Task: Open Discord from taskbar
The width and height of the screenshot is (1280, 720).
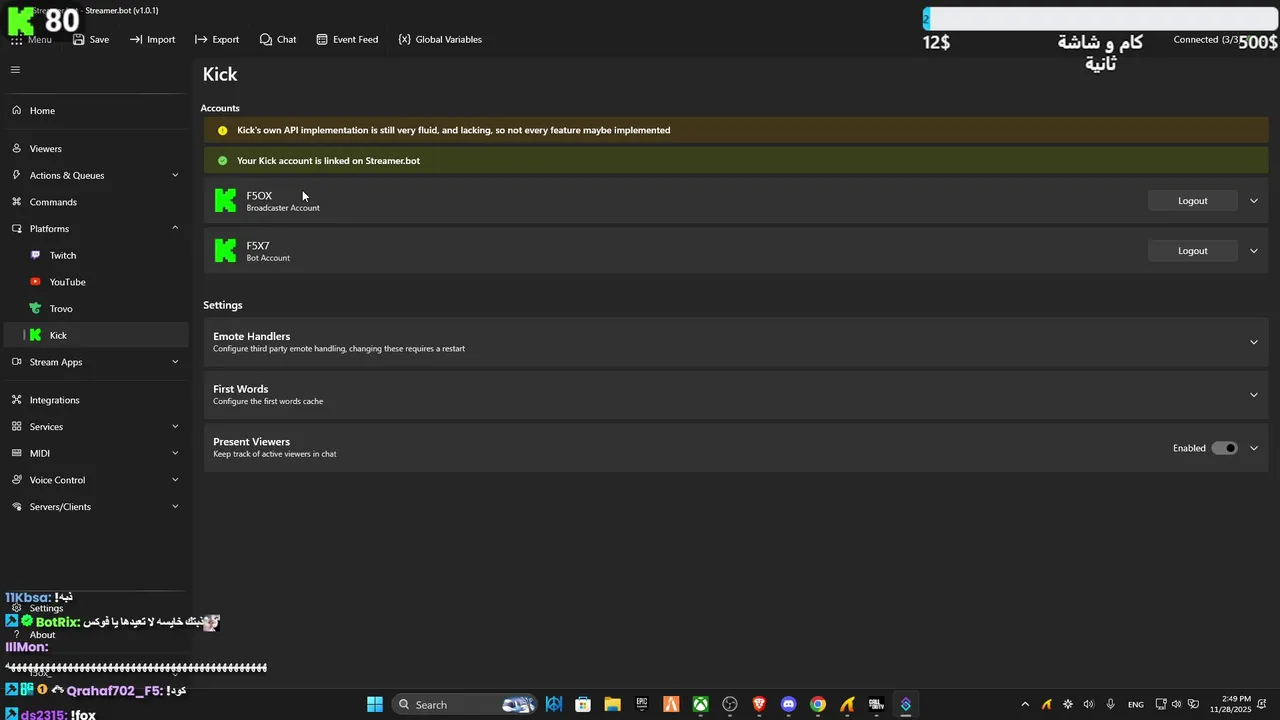Action: (x=789, y=705)
